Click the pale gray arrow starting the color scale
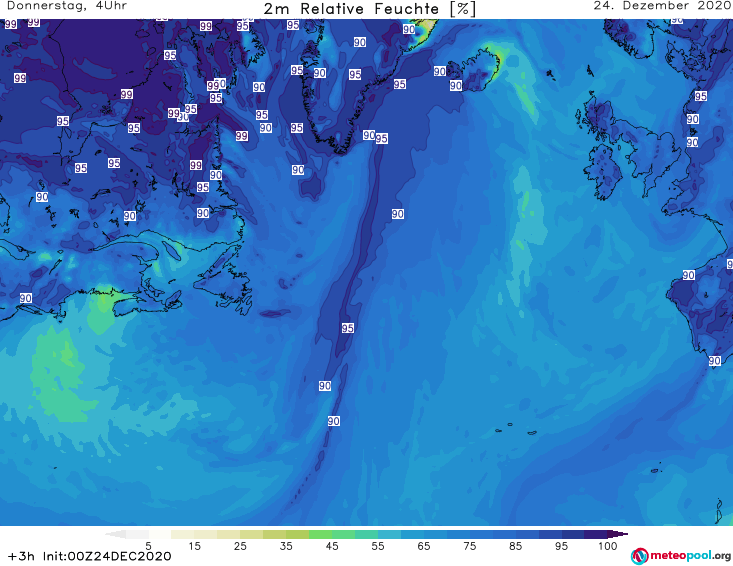The height and width of the screenshot is (566, 733). tap(115, 534)
